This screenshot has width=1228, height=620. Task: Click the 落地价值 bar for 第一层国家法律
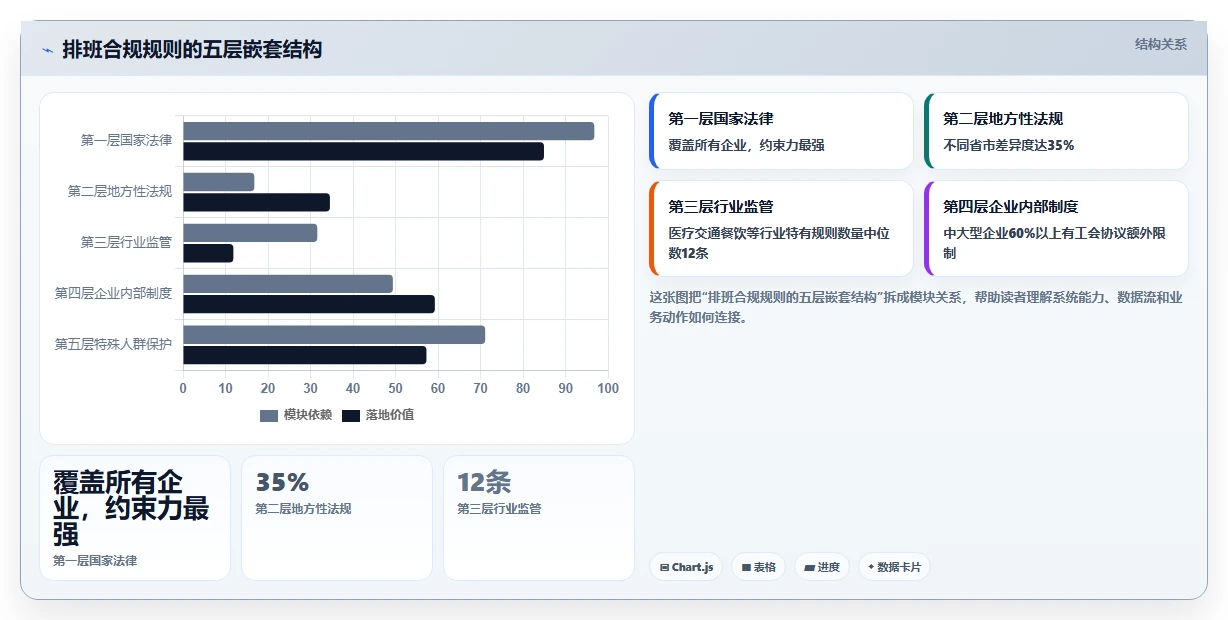[363, 151]
